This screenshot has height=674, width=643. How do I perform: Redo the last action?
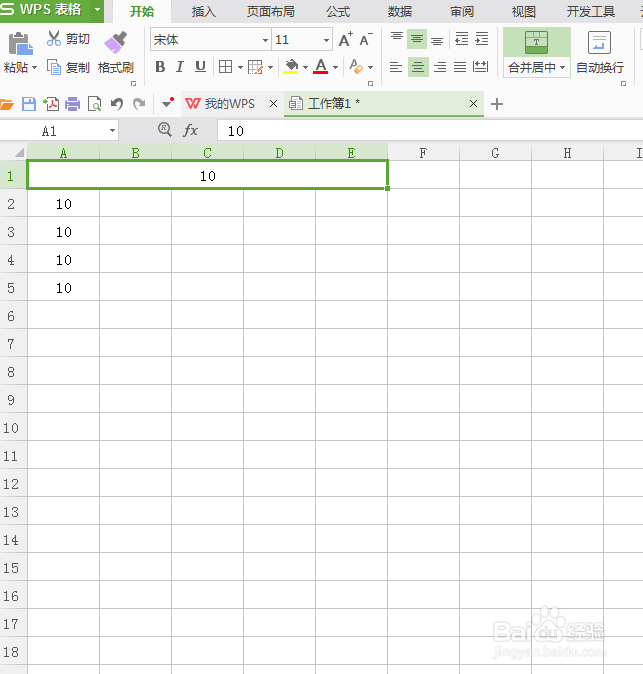[139, 104]
